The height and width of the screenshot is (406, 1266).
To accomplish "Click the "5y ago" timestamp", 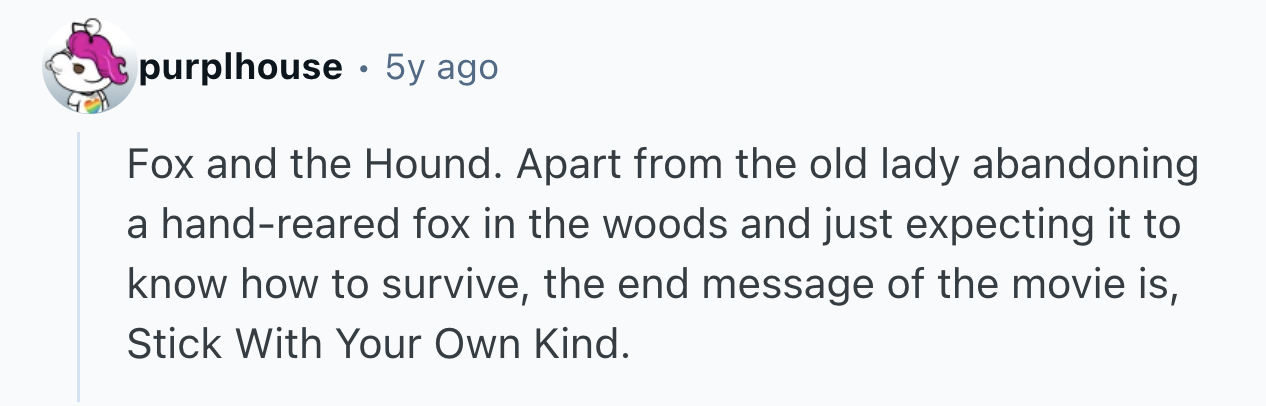I will [441, 68].
